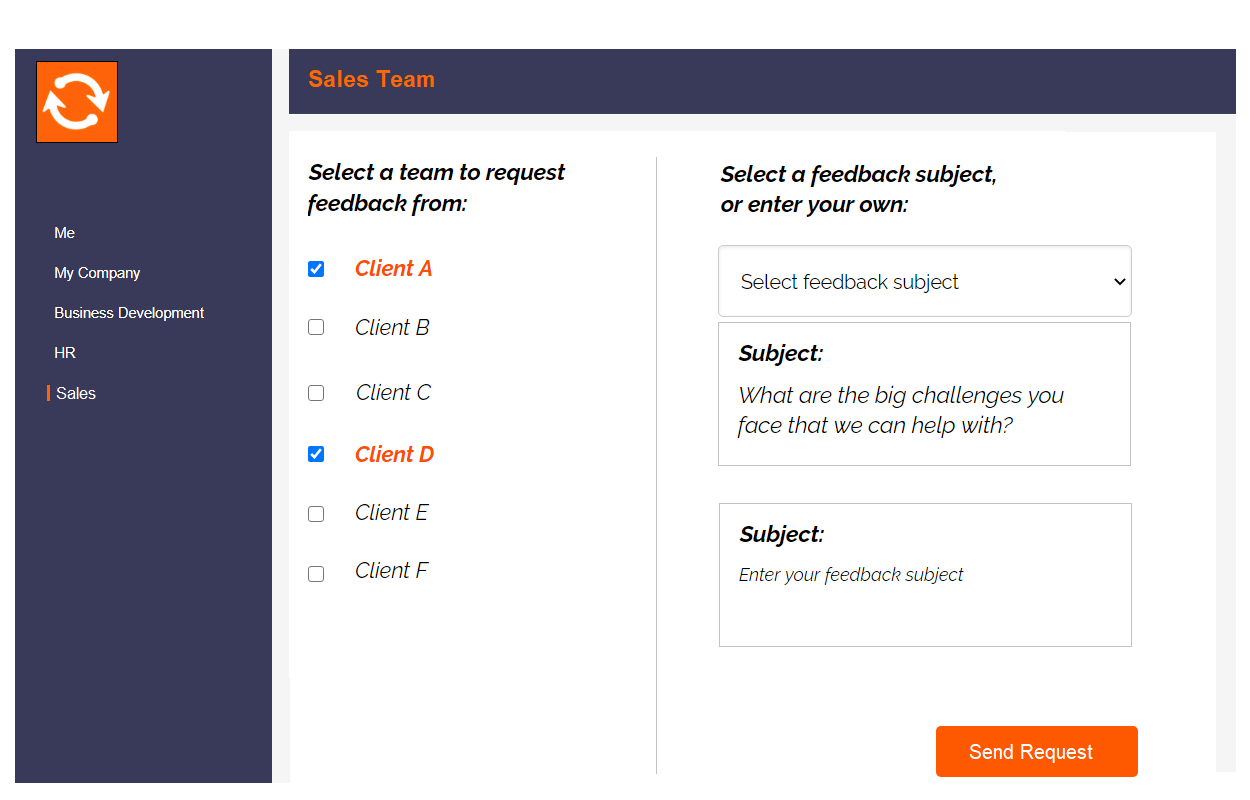Click the Sales Team header title

coord(371,80)
